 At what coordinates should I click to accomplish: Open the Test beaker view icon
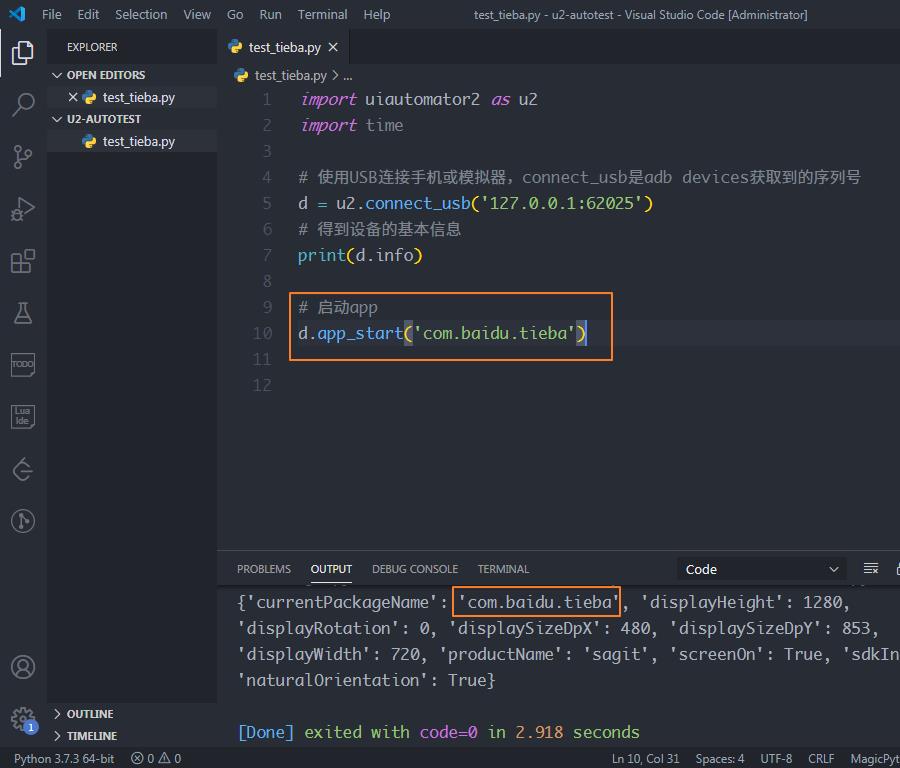point(22,313)
